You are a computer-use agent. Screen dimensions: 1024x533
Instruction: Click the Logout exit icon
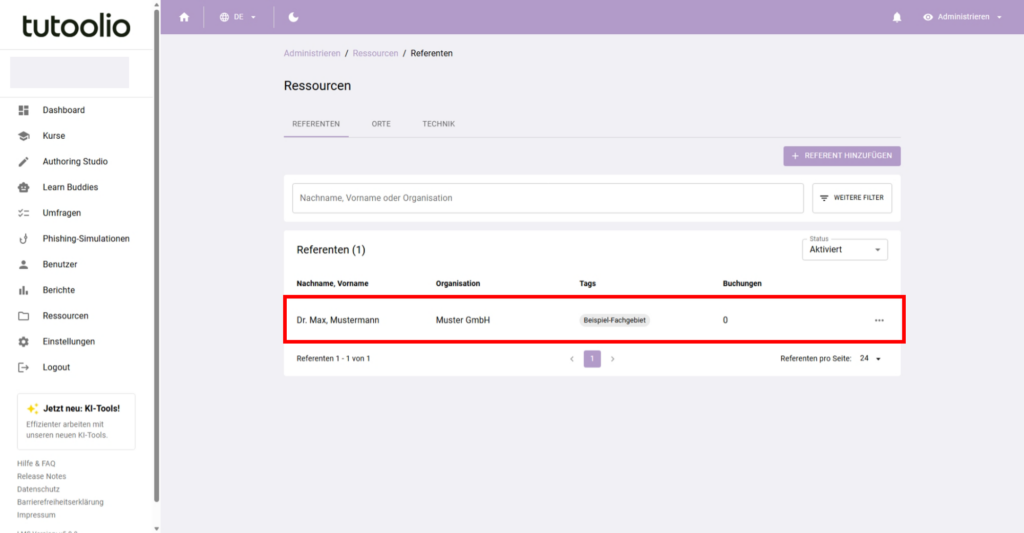tap(24, 367)
